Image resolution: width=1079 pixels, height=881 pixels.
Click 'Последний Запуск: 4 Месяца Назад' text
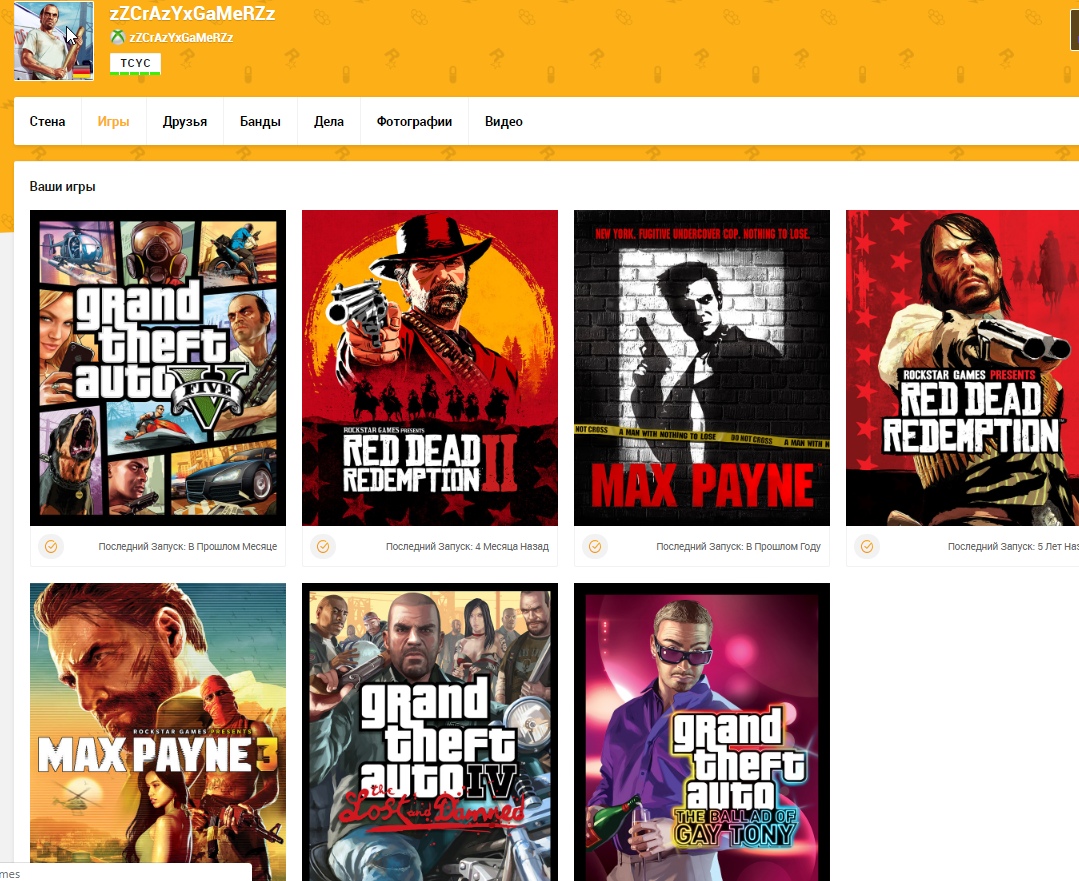point(467,546)
